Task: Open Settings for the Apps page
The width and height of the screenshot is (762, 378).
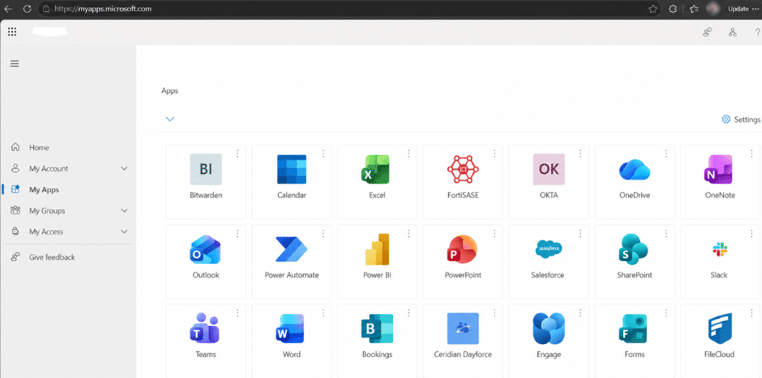Action: click(741, 120)
